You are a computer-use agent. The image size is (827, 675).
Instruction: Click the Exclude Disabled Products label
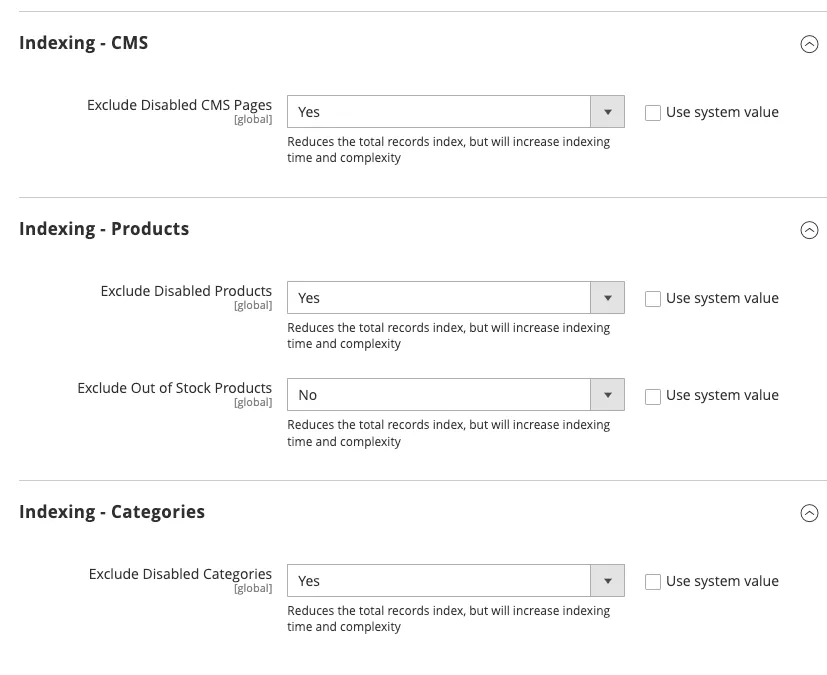click(186, 291)
